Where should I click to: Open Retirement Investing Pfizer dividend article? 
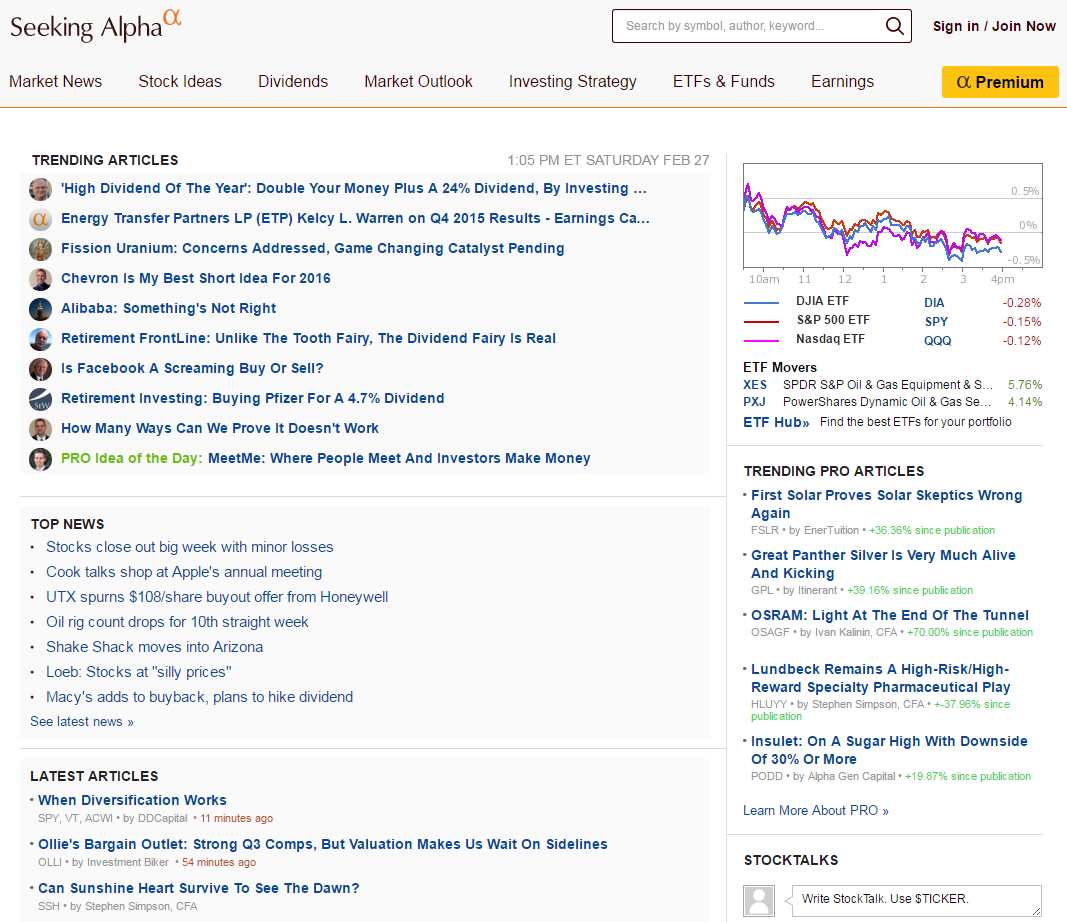coord(253,398)
